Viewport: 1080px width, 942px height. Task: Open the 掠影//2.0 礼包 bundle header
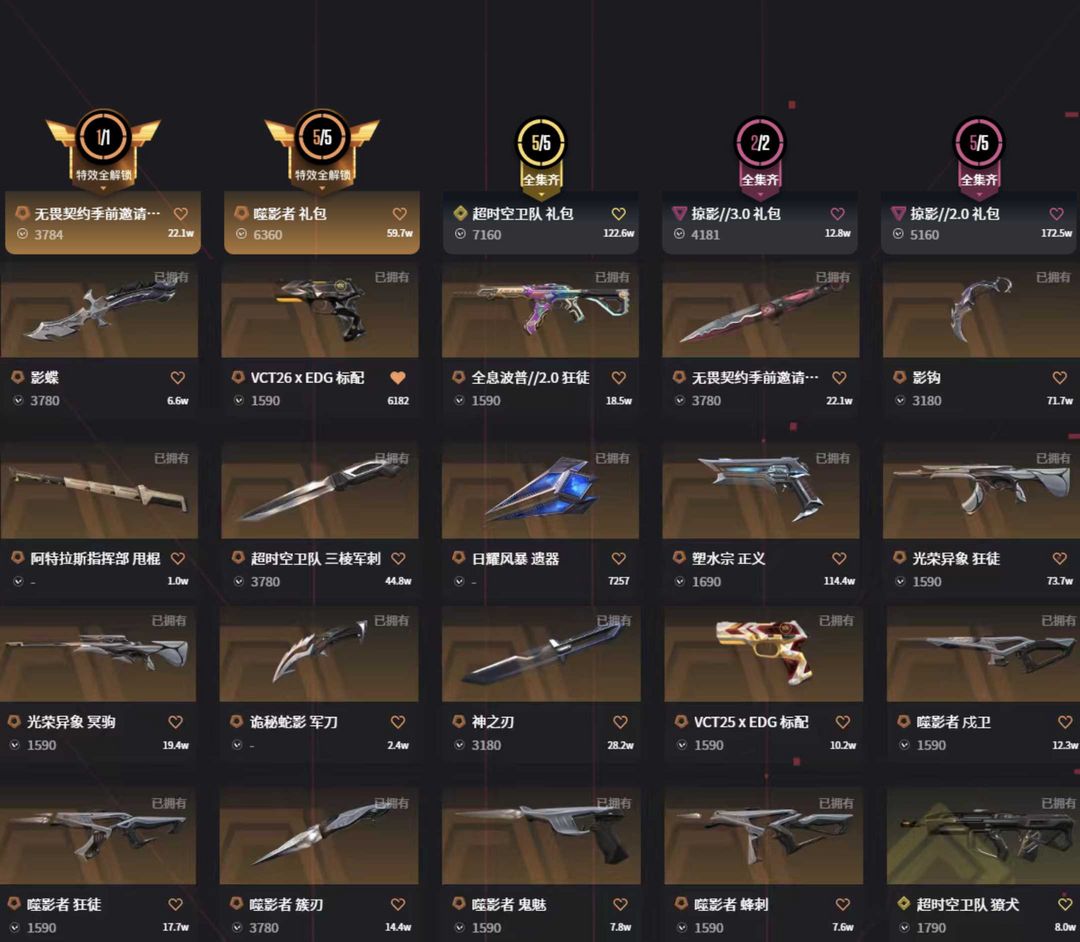click(x=980, y=222)
